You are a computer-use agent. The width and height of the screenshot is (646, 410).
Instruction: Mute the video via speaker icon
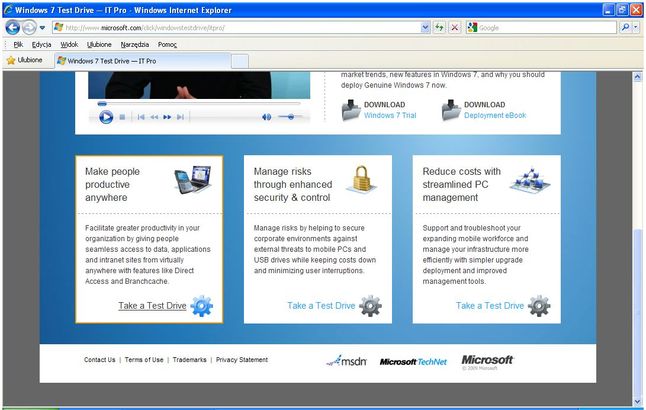pyautogui.click(x=267, y=117)
